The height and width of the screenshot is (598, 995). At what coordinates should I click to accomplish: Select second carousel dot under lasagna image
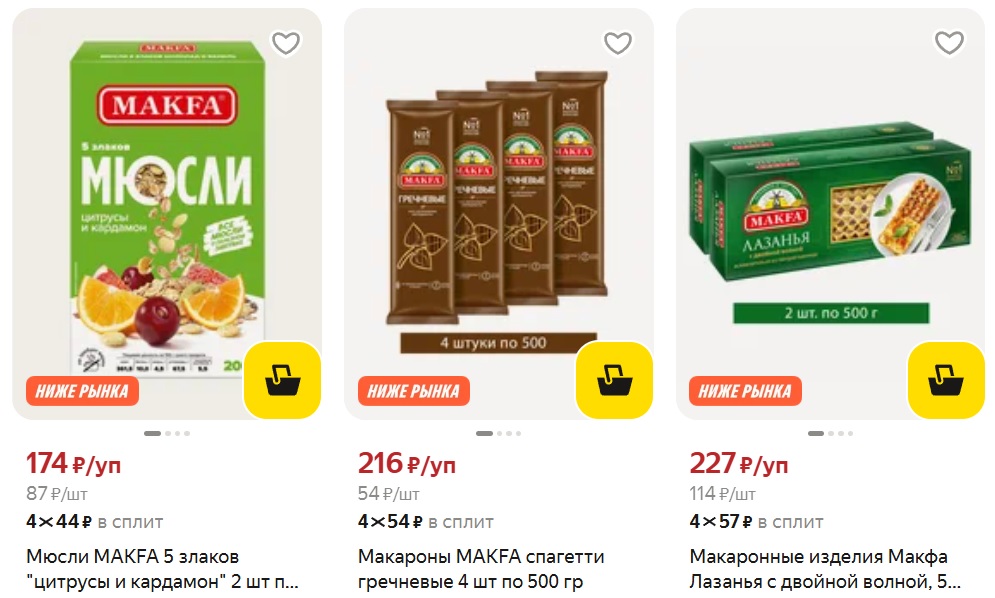tap(831, 434)
